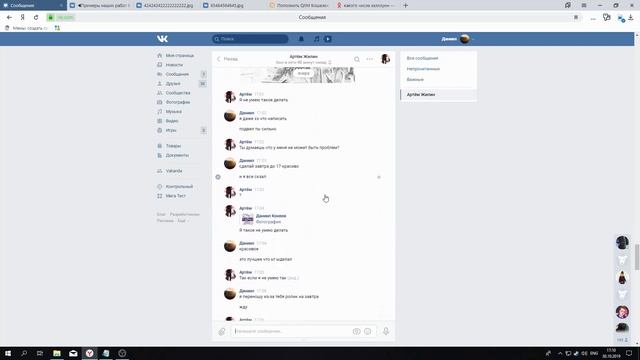Open Артём's avatar in the chat header

385,59
